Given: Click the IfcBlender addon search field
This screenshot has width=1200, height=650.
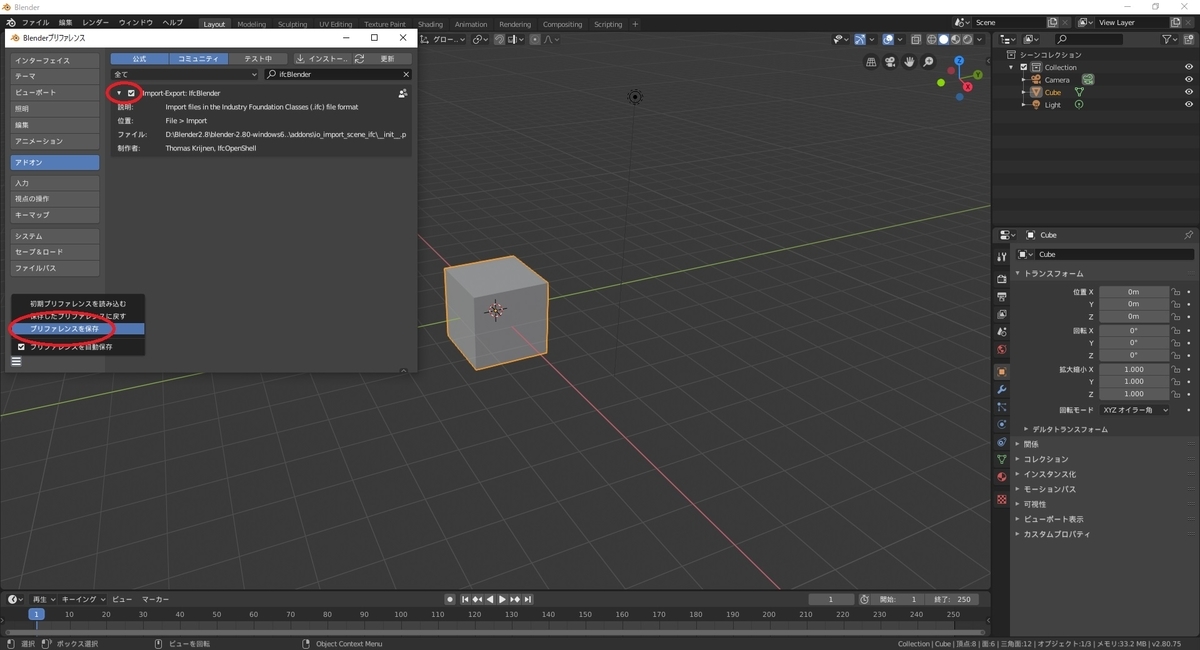Looking at the screenshot, I should (338, 75).
